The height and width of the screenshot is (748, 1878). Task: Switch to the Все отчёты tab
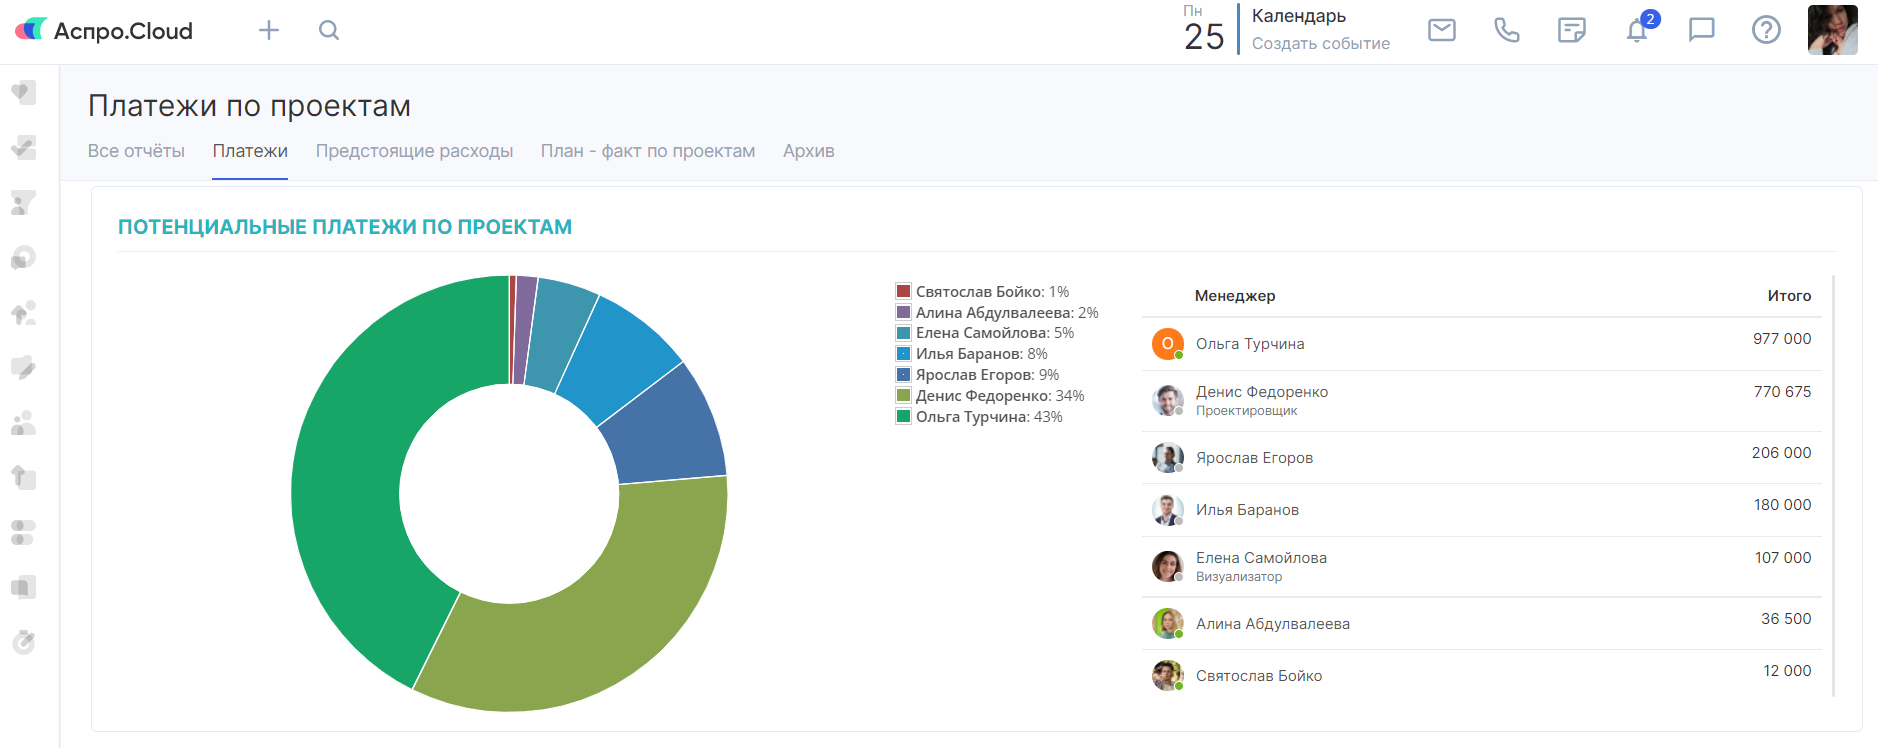[136, 151]
